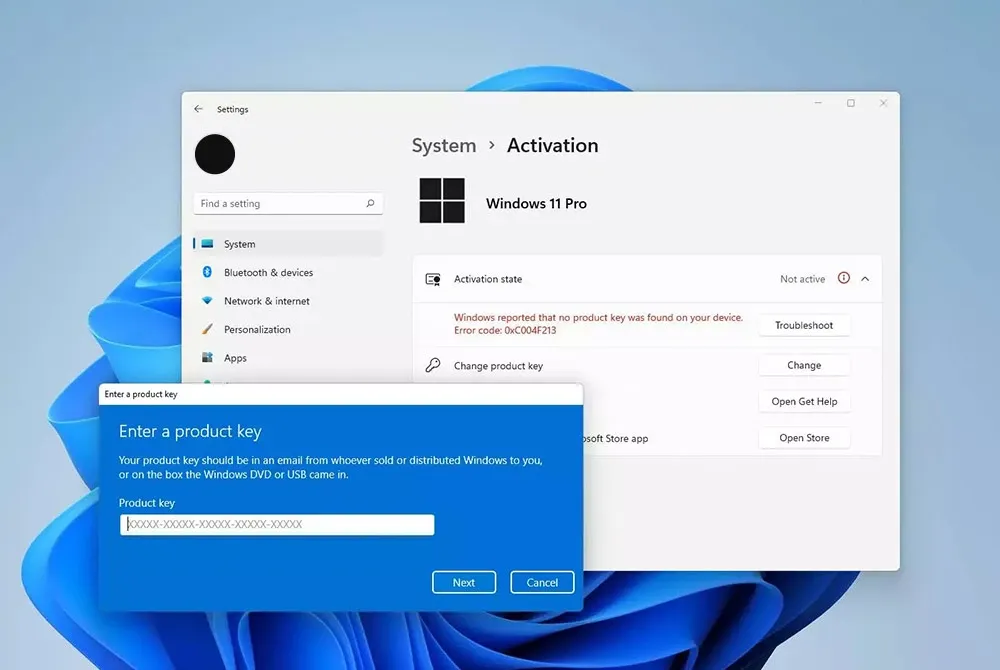Focus the Find a setting search box
This screenshot has width=1000, height=670.
(288, 203)
